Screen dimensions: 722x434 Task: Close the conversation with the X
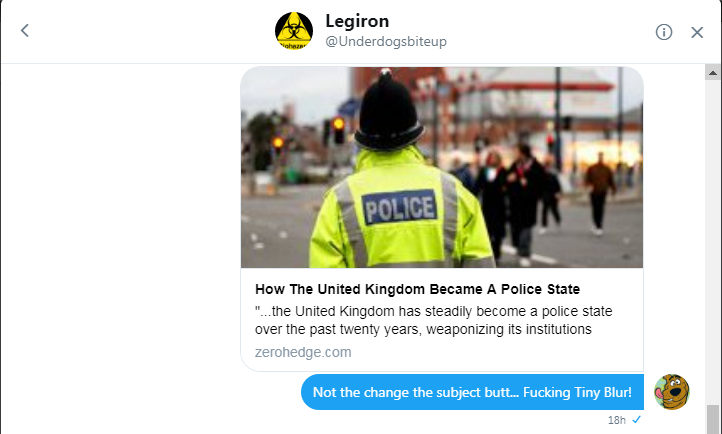click(697, 32)
